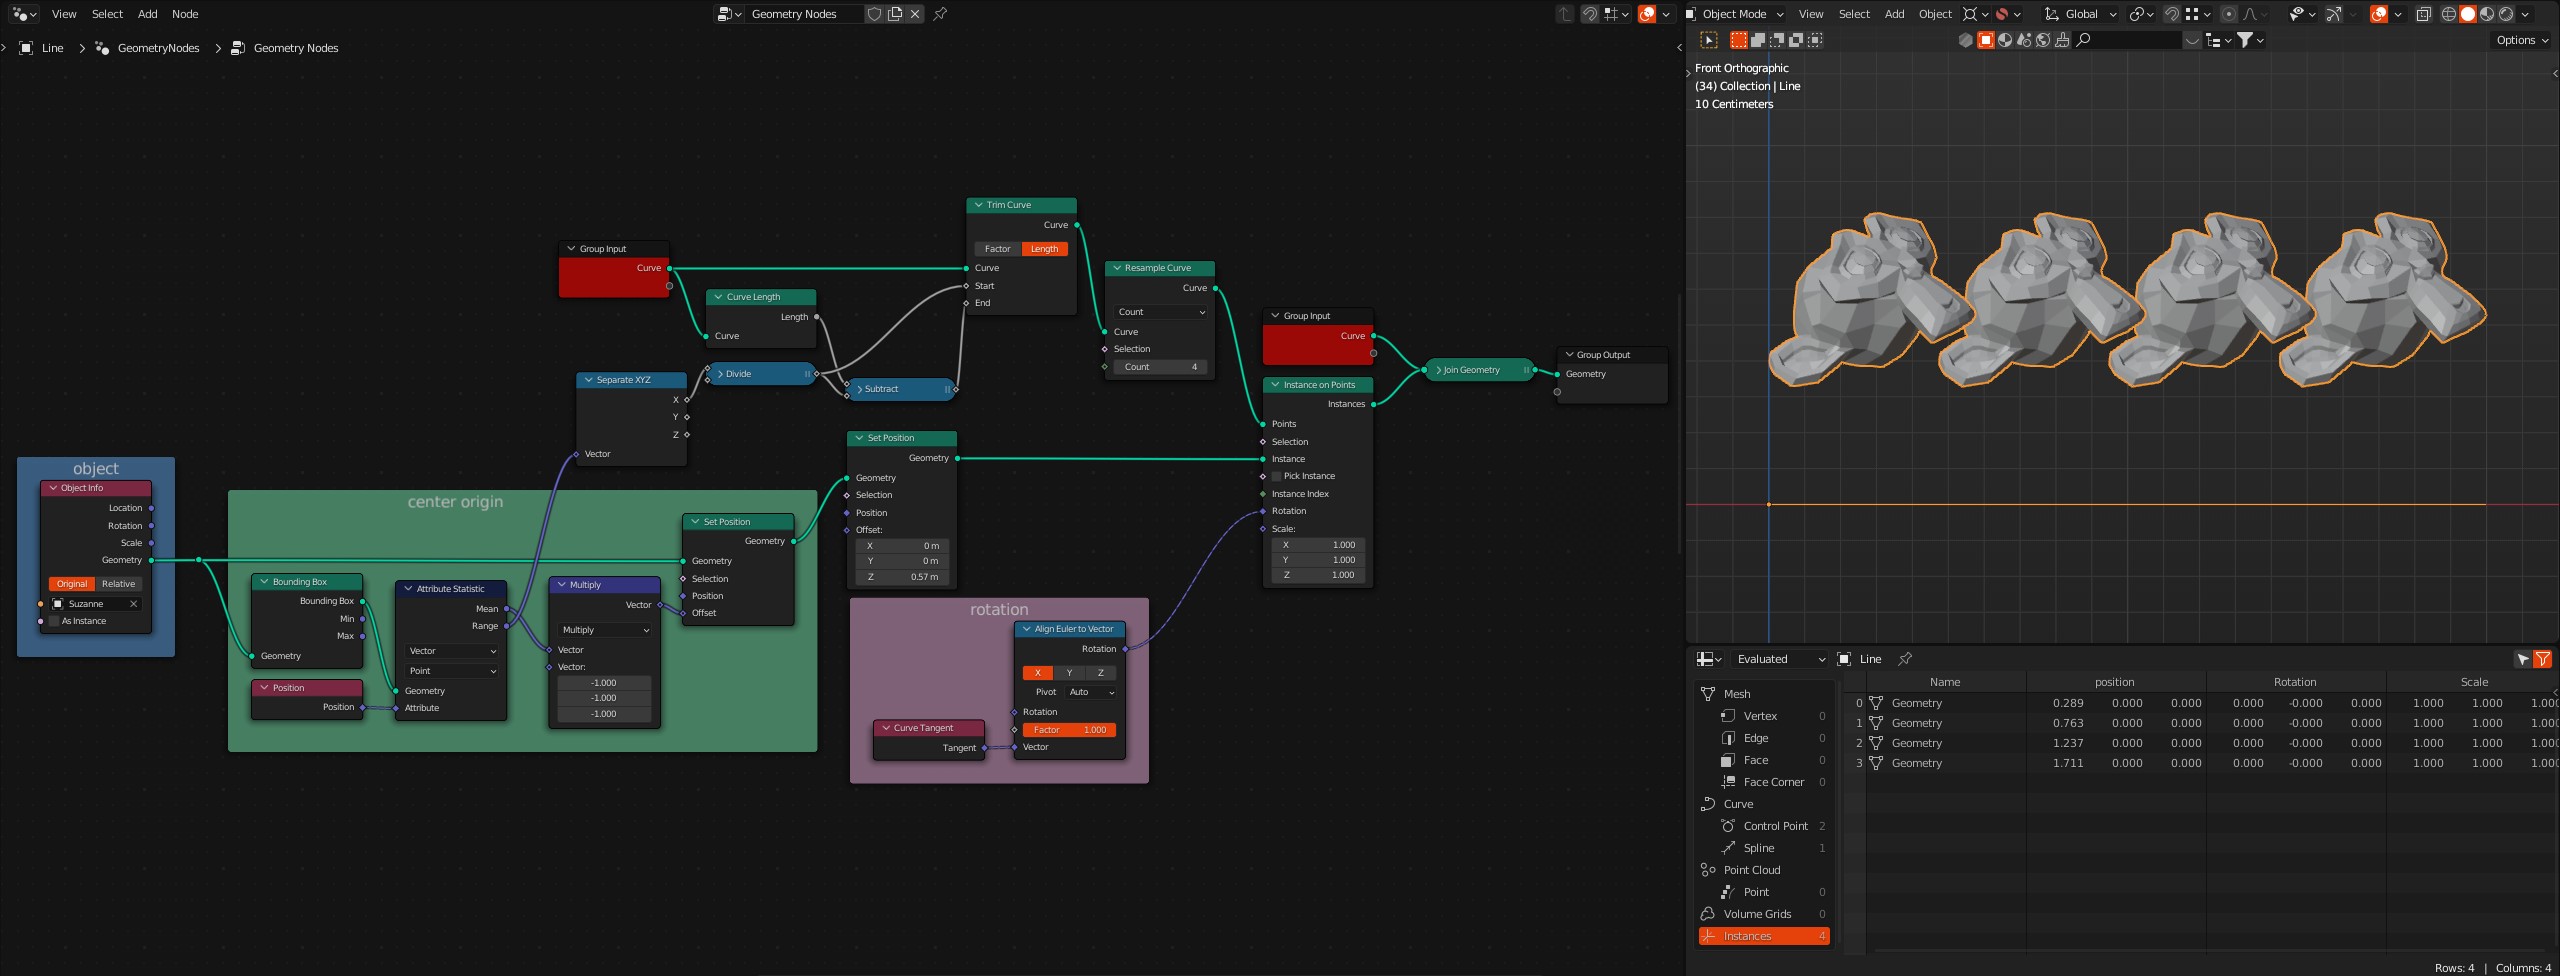Select Instances domain in spreadsheet
This screenshot has height=976, width=2560.
pos(1764,936)
